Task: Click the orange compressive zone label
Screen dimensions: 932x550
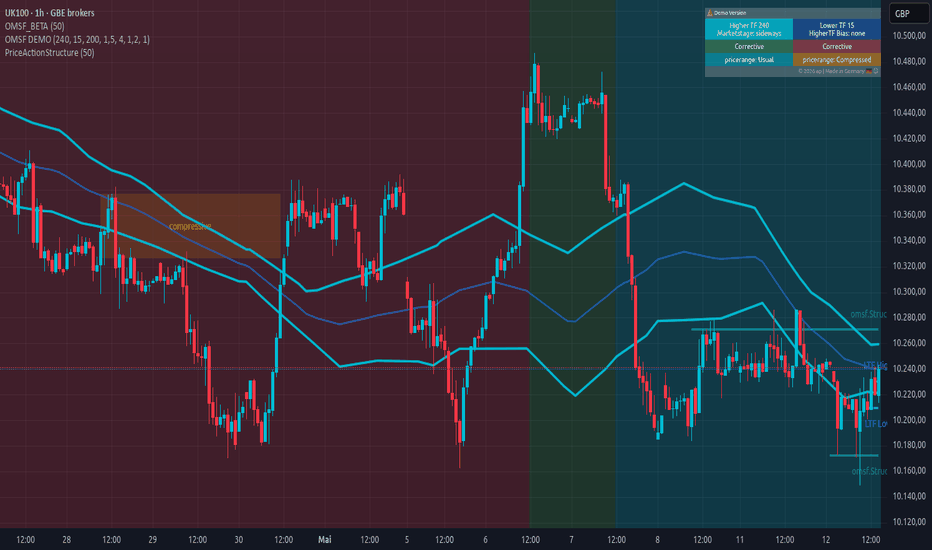Action: click(190, 227)
